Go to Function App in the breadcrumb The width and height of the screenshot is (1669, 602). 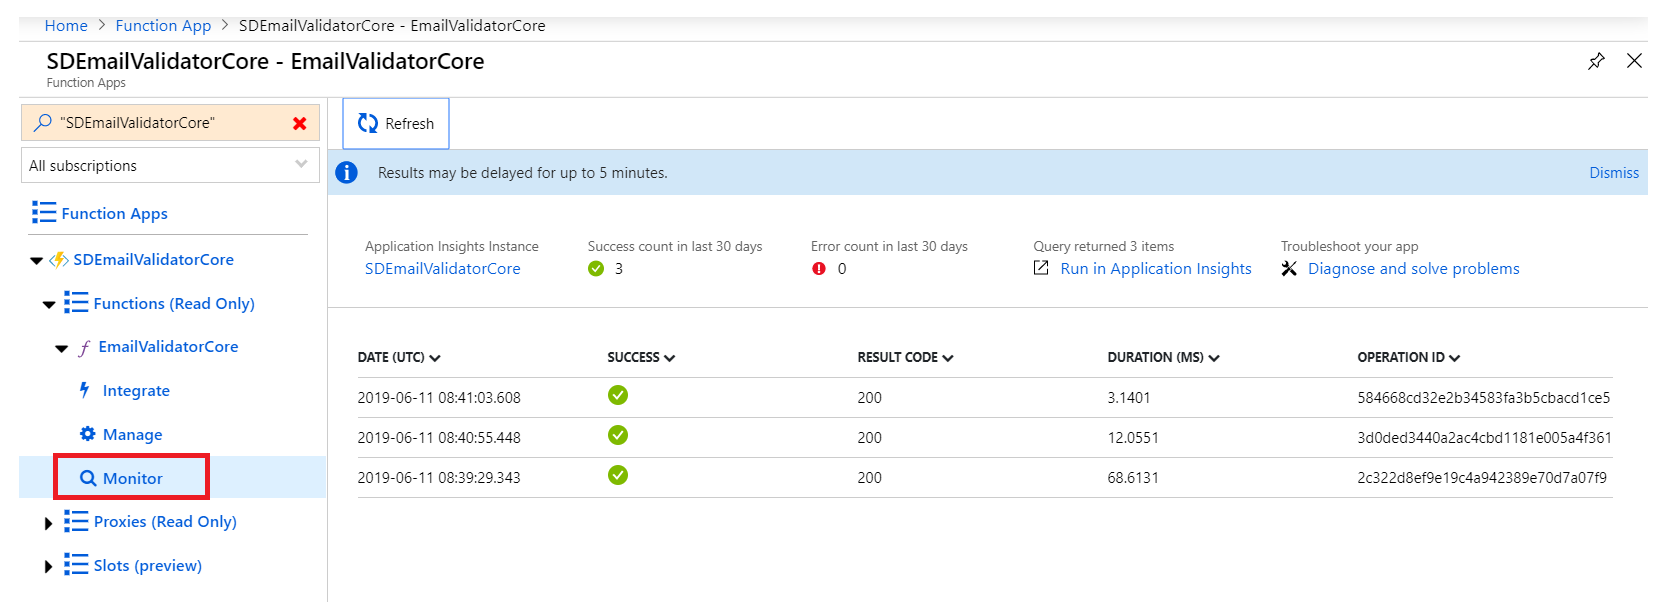[x=163, y=25]
